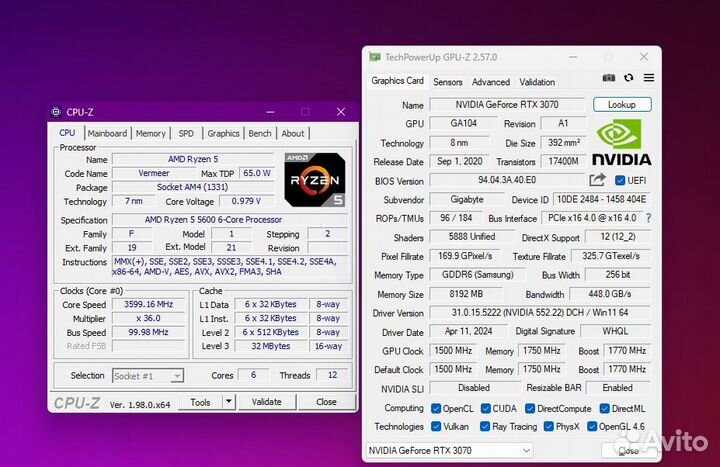
Task: Toggle the Ray Tracing checkbox
Action: (x=485, y=427)
